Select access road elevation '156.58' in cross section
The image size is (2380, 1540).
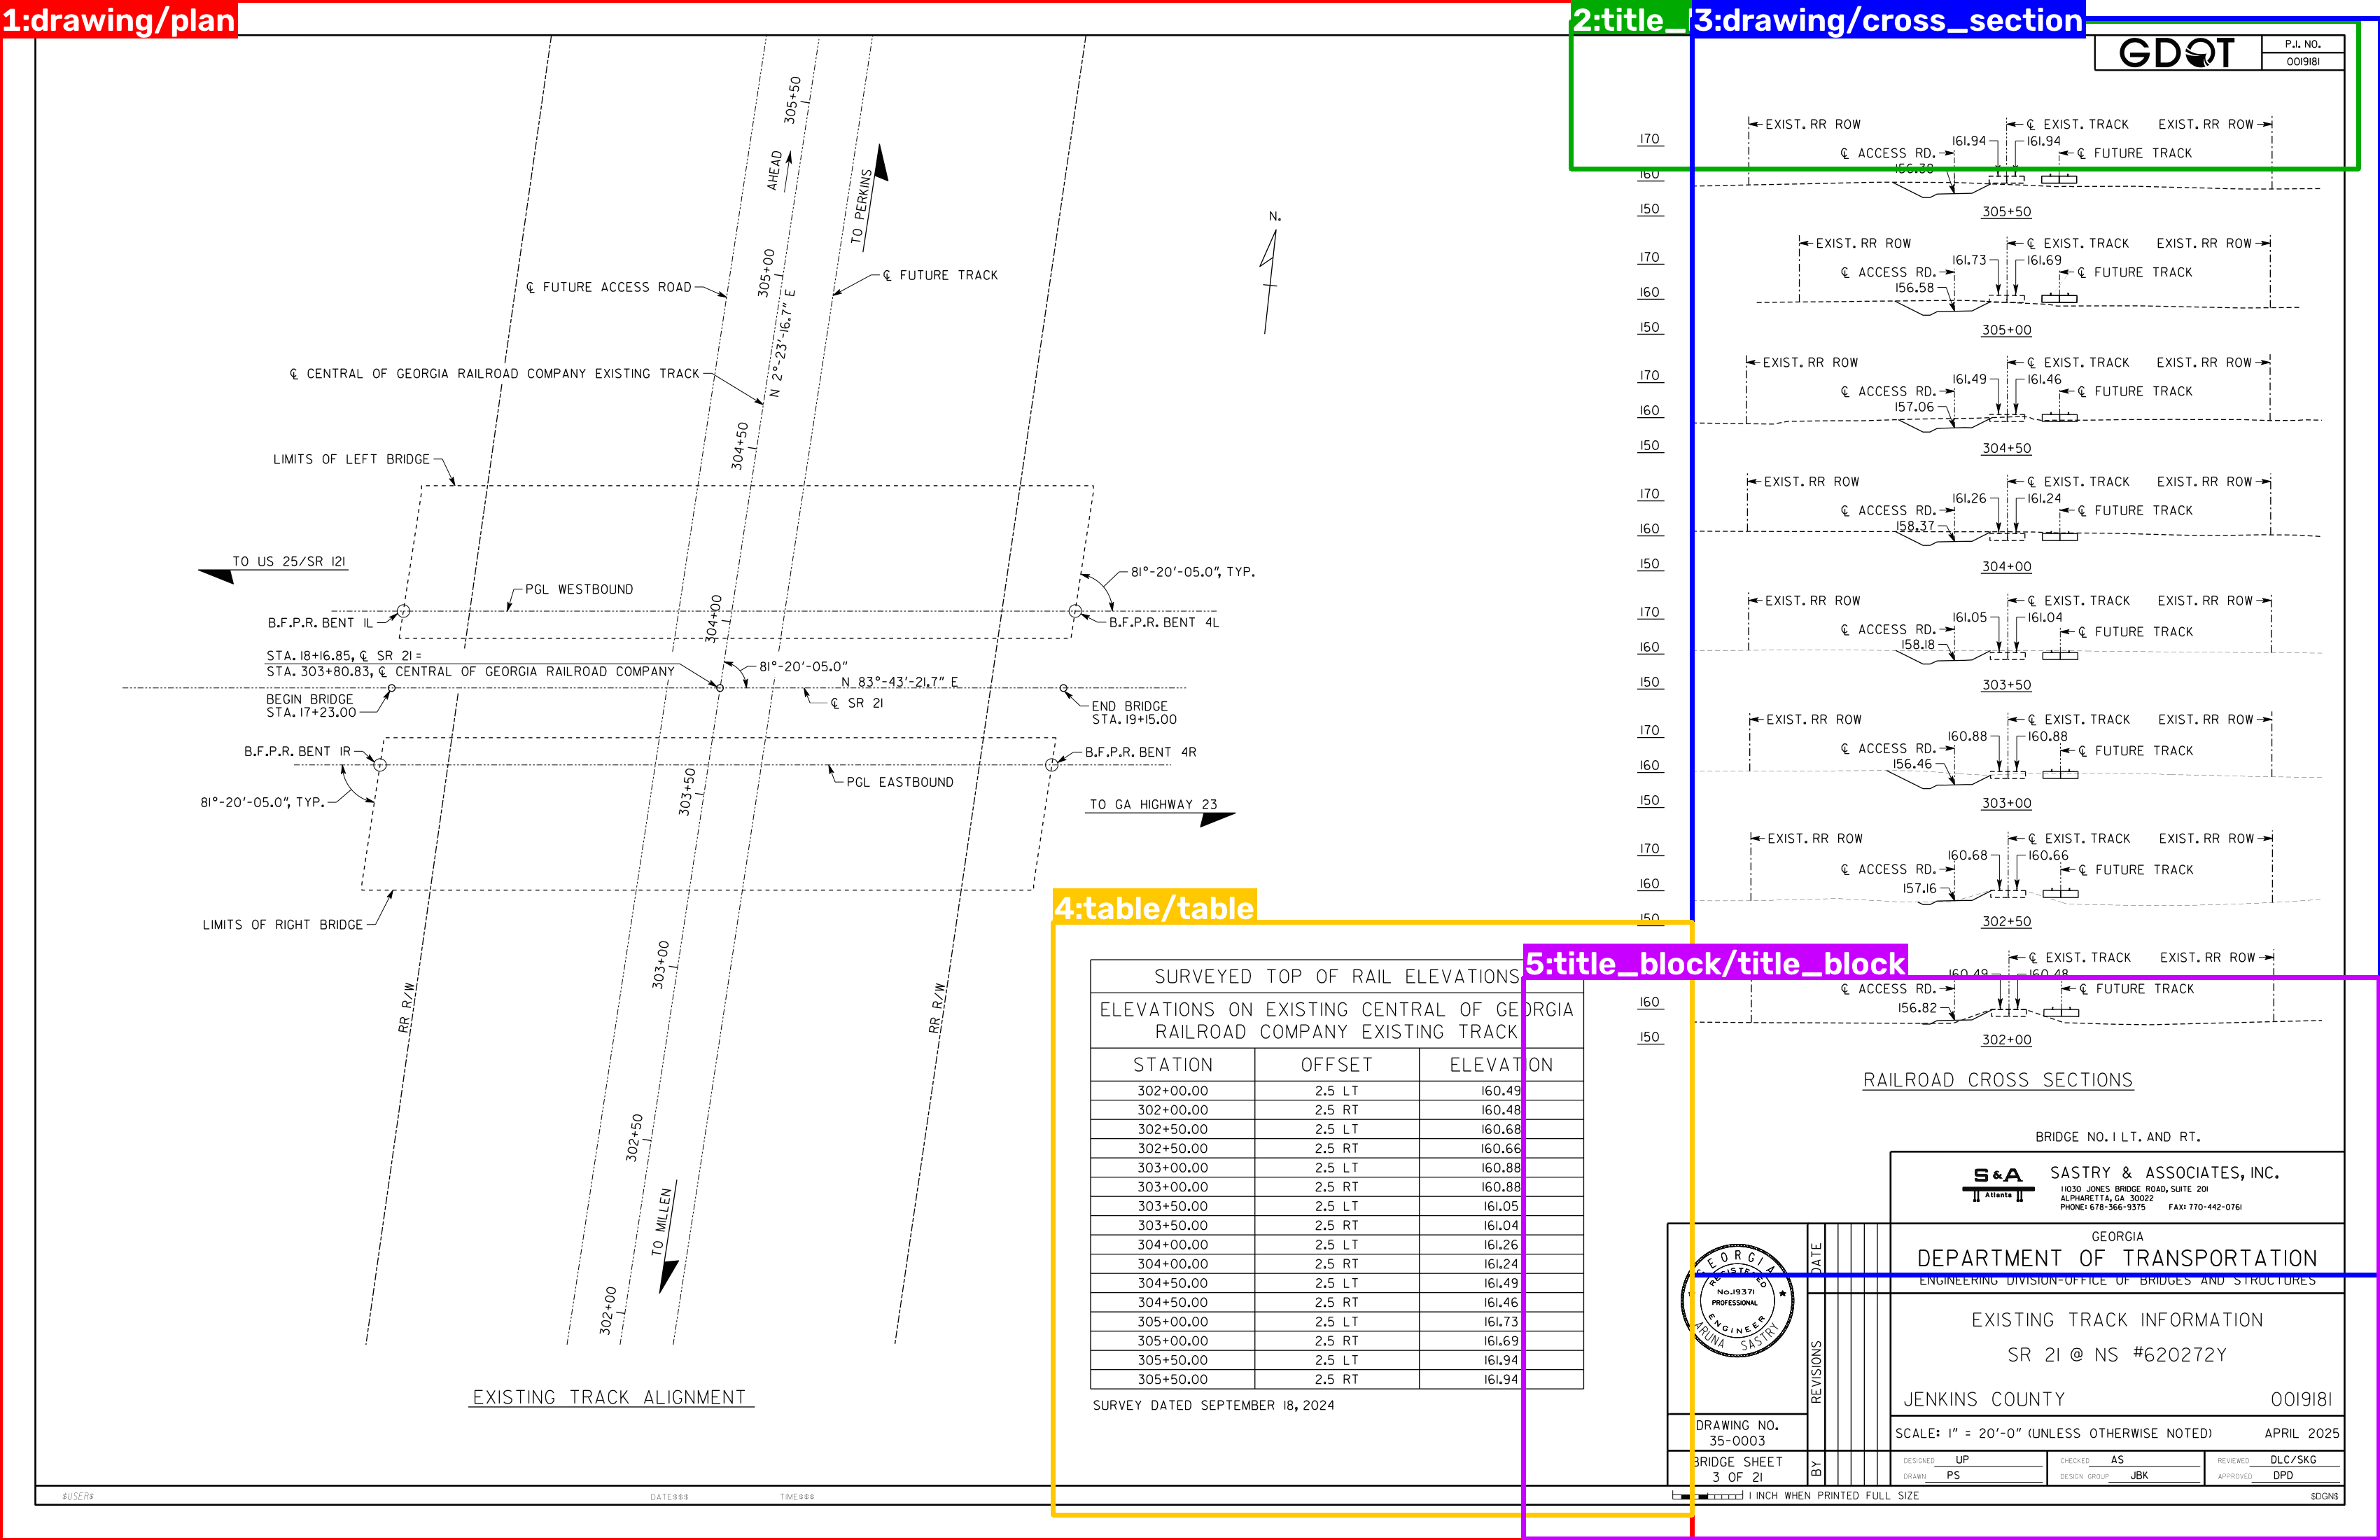(x=1914, y=288)
